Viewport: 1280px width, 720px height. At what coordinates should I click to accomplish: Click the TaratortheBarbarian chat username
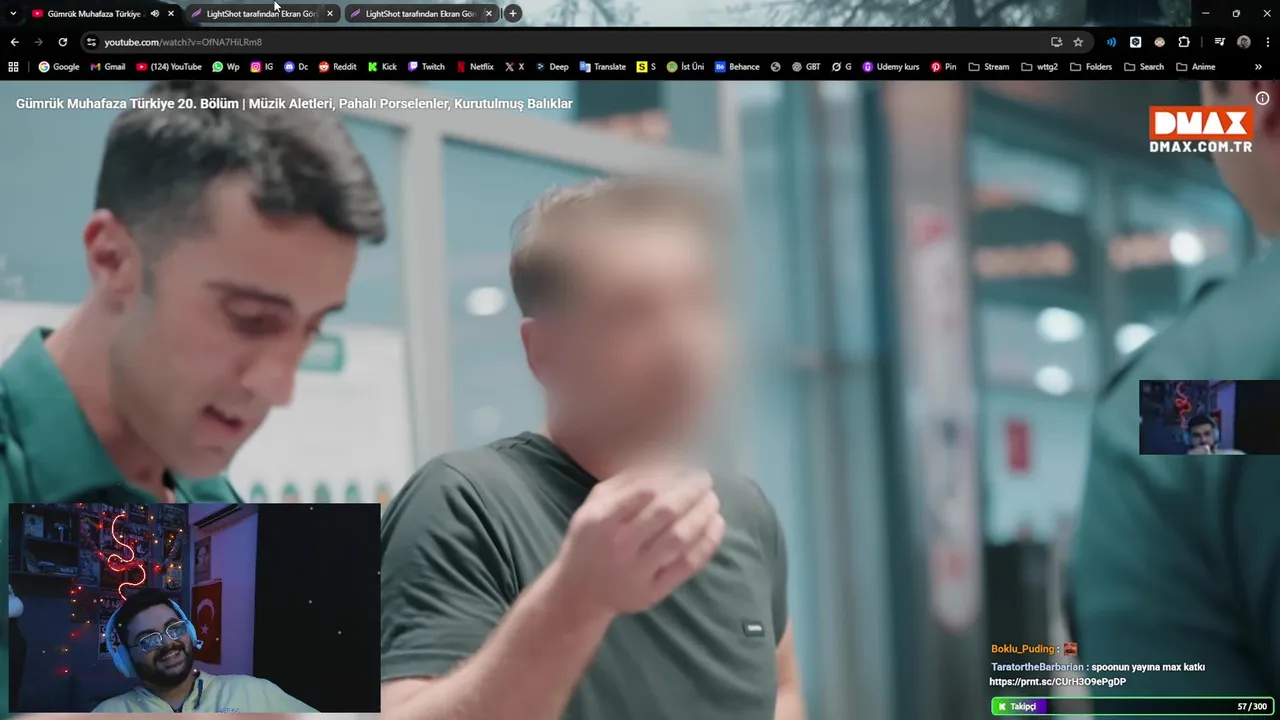pos(1037,667)
